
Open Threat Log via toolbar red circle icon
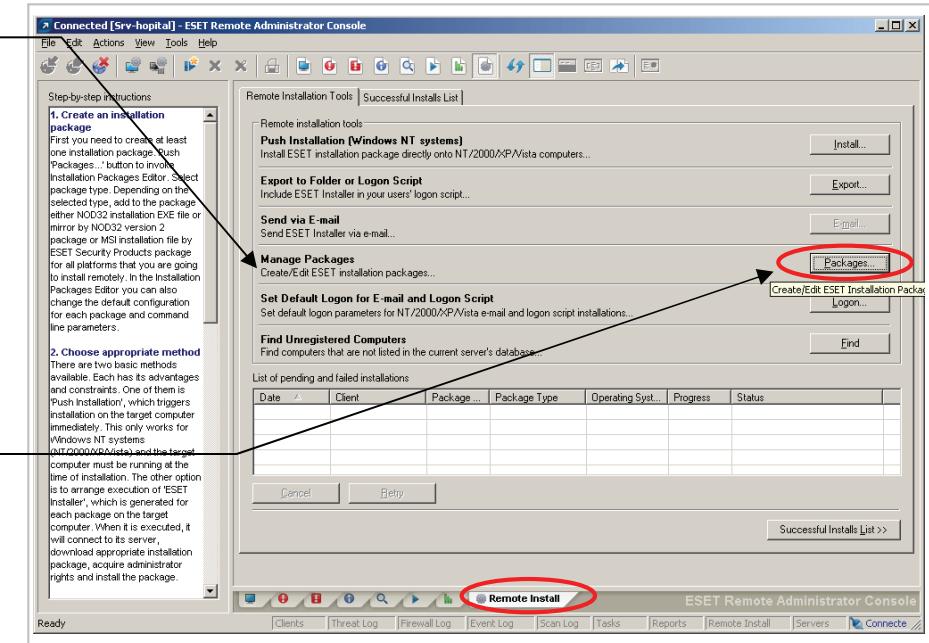coord(330,66)
